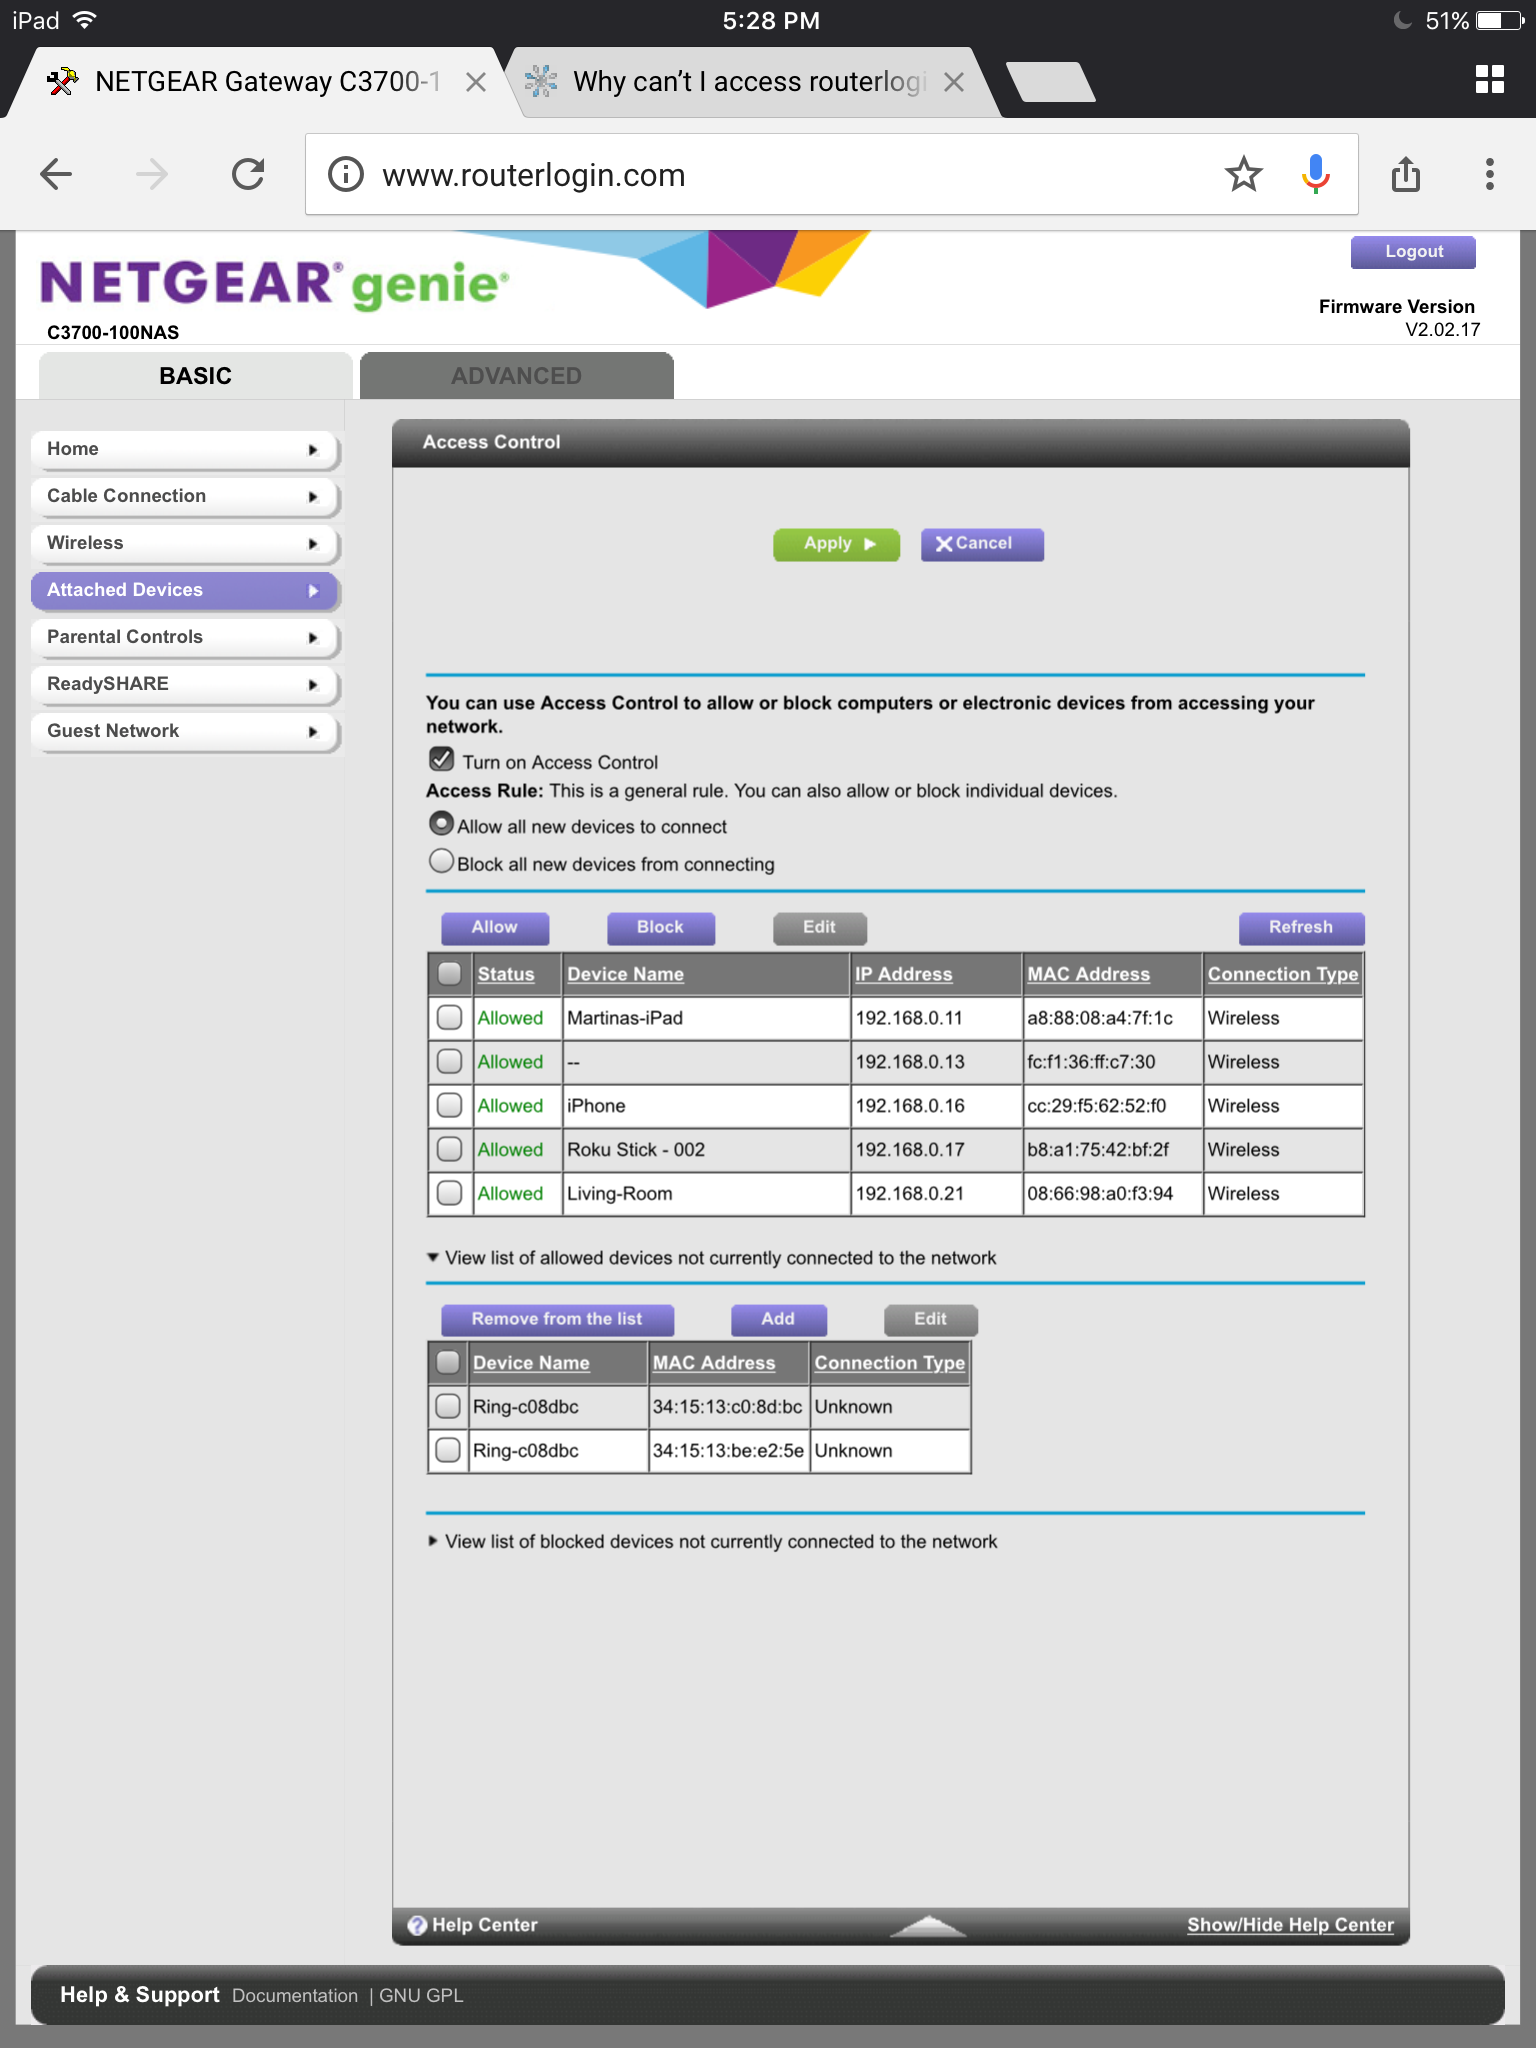
Task: Open the Parental Controls menu item
Action: 185,637
